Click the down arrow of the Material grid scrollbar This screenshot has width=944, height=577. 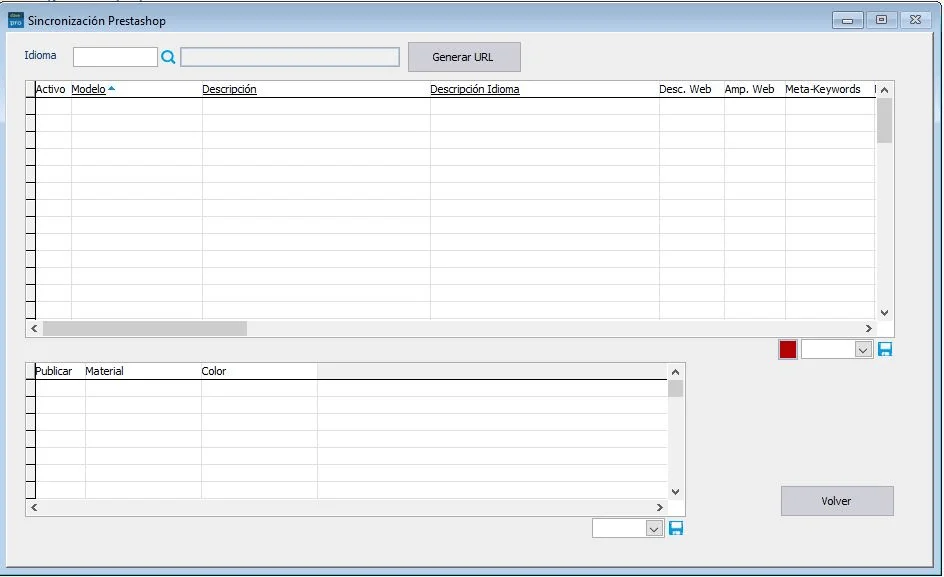point(675,491)
